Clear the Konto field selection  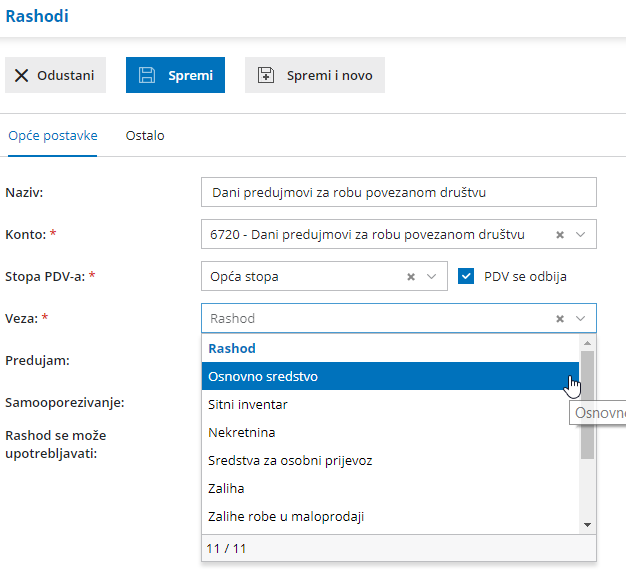click(560, 234)
